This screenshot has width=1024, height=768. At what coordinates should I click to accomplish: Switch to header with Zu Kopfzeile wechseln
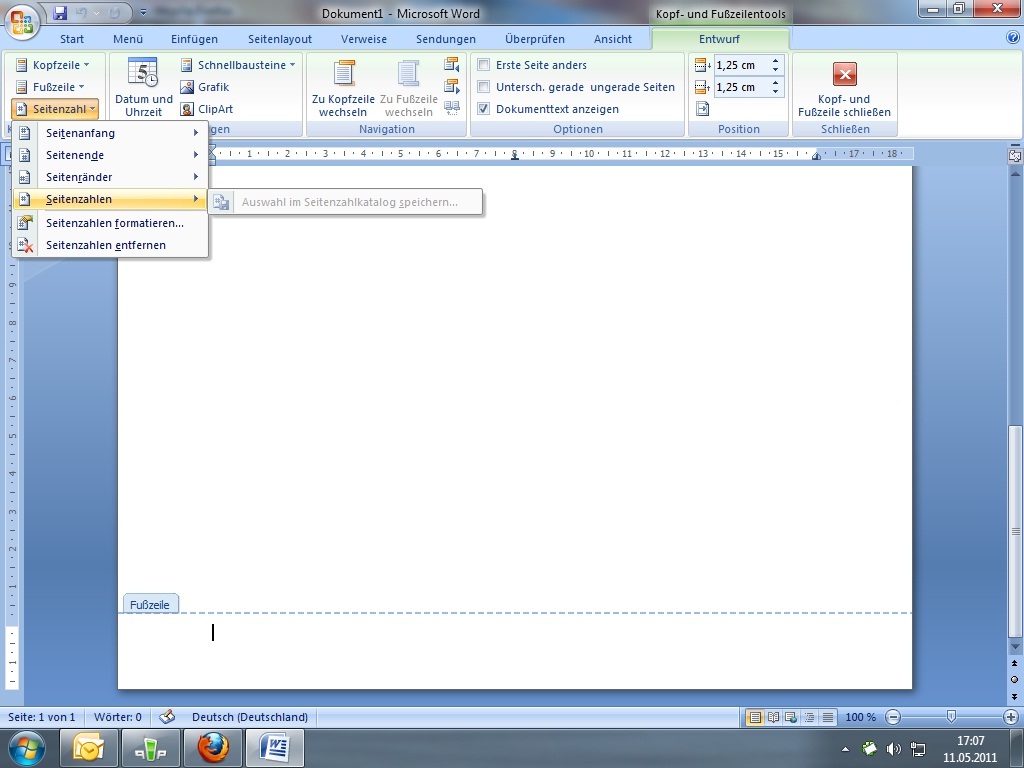point(343,88)
